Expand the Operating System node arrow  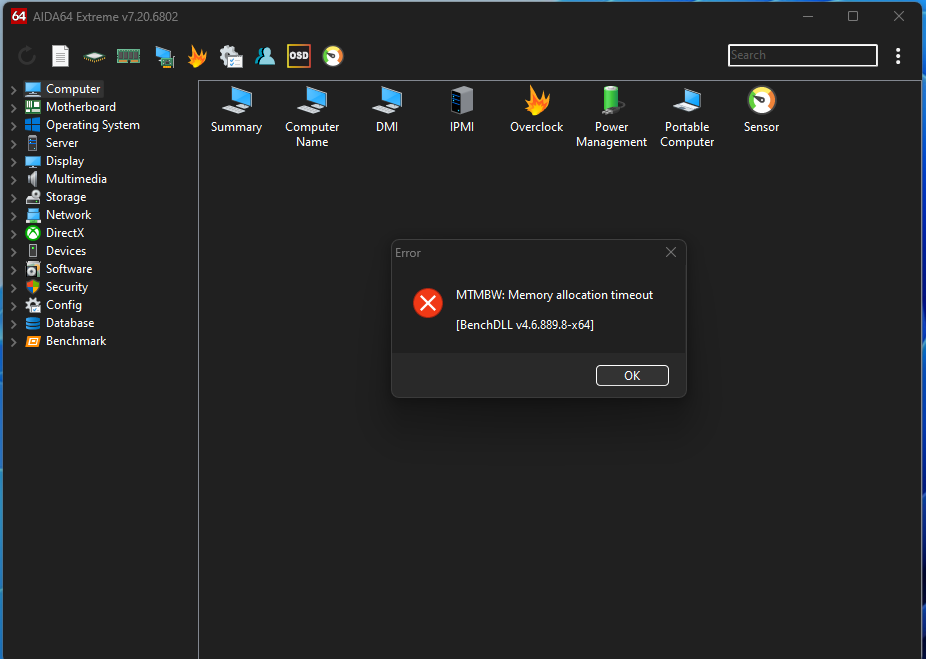[x=14, y=126]
